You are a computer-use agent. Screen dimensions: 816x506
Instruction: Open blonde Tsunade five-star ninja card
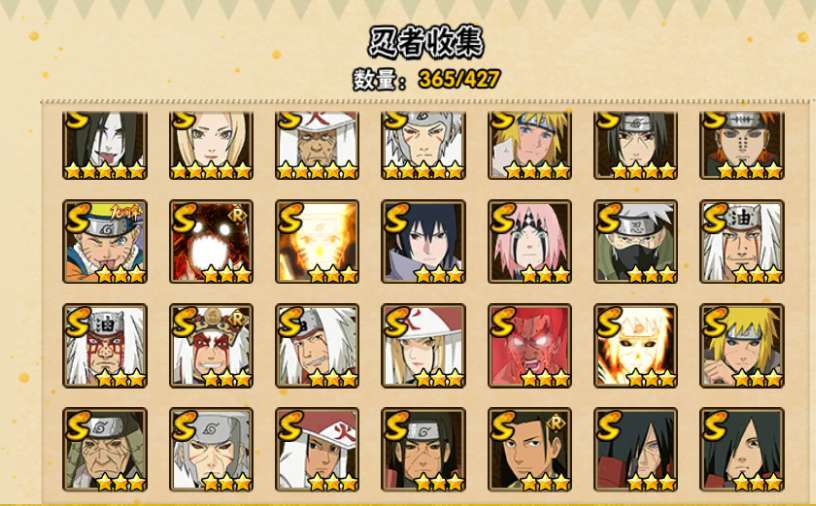211,146
